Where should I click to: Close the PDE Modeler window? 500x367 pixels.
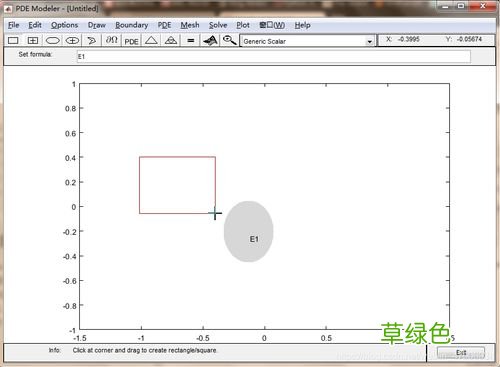tap(482, 6)
